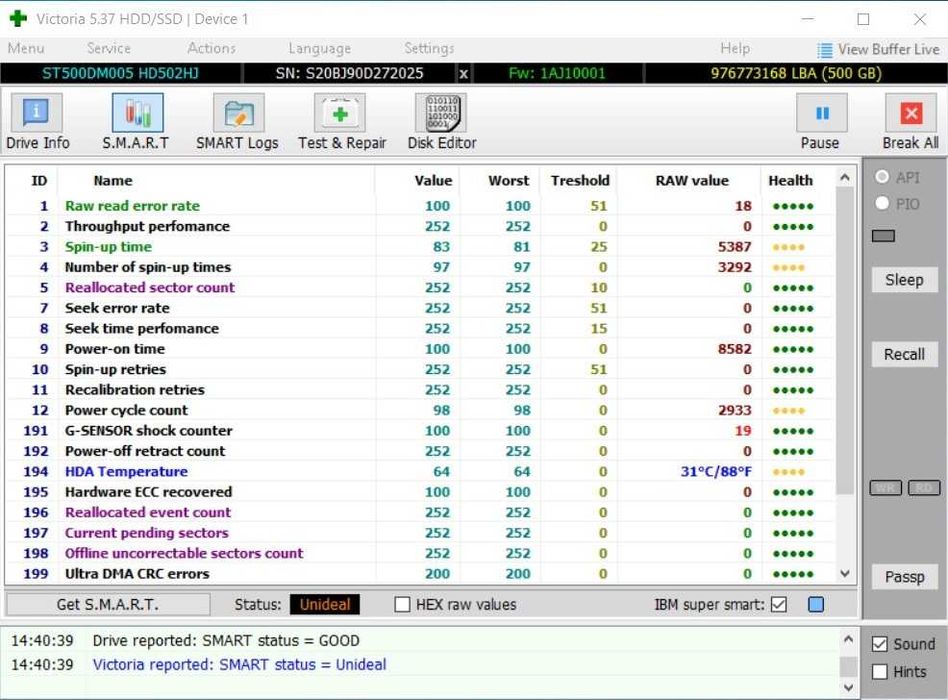Click the Sleep button
Screen dimensions: 948x700
(904, 280)
